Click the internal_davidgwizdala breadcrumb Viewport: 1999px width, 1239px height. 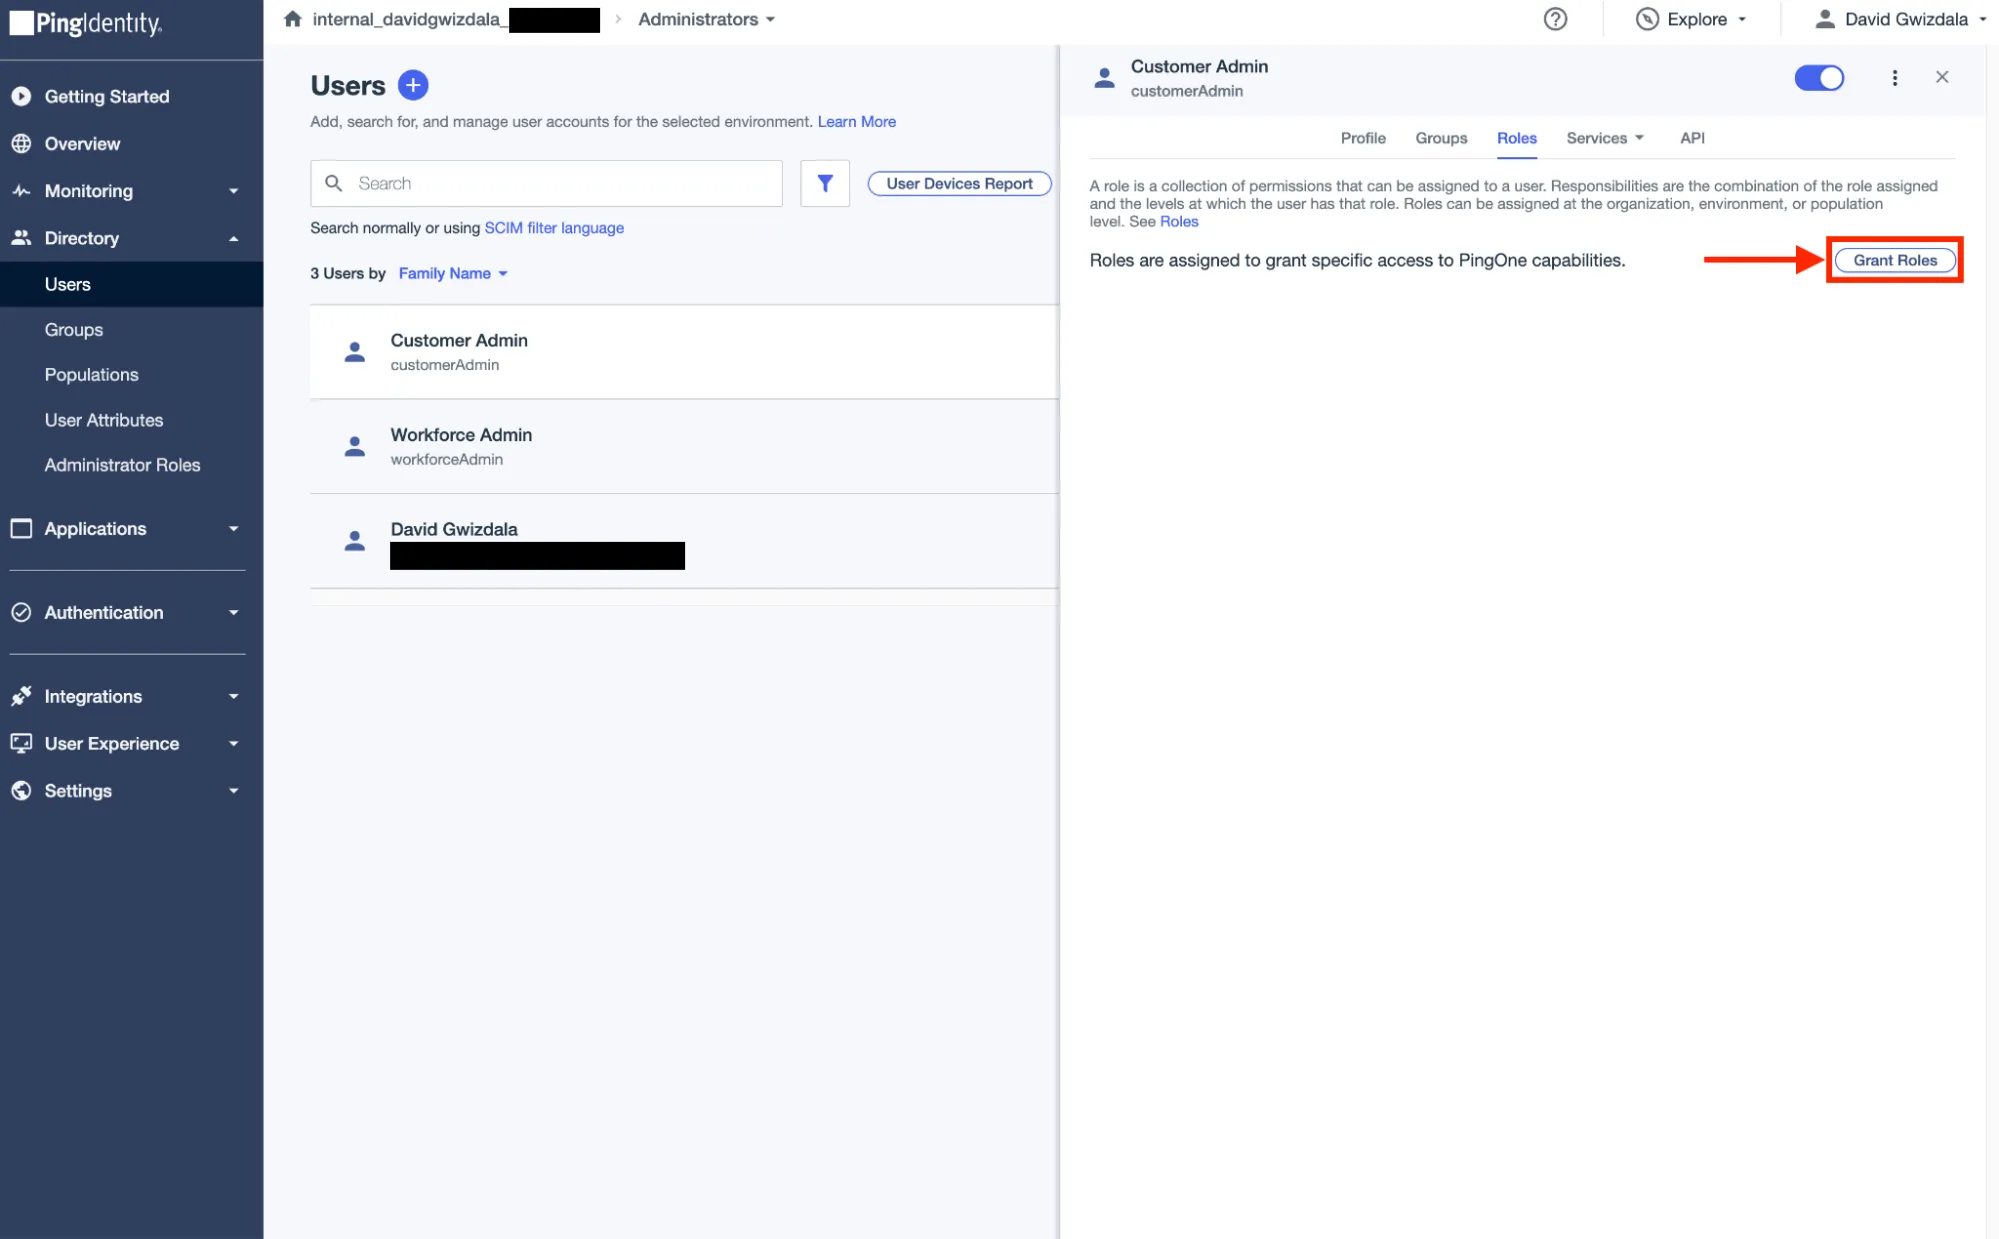pos(456,19)
